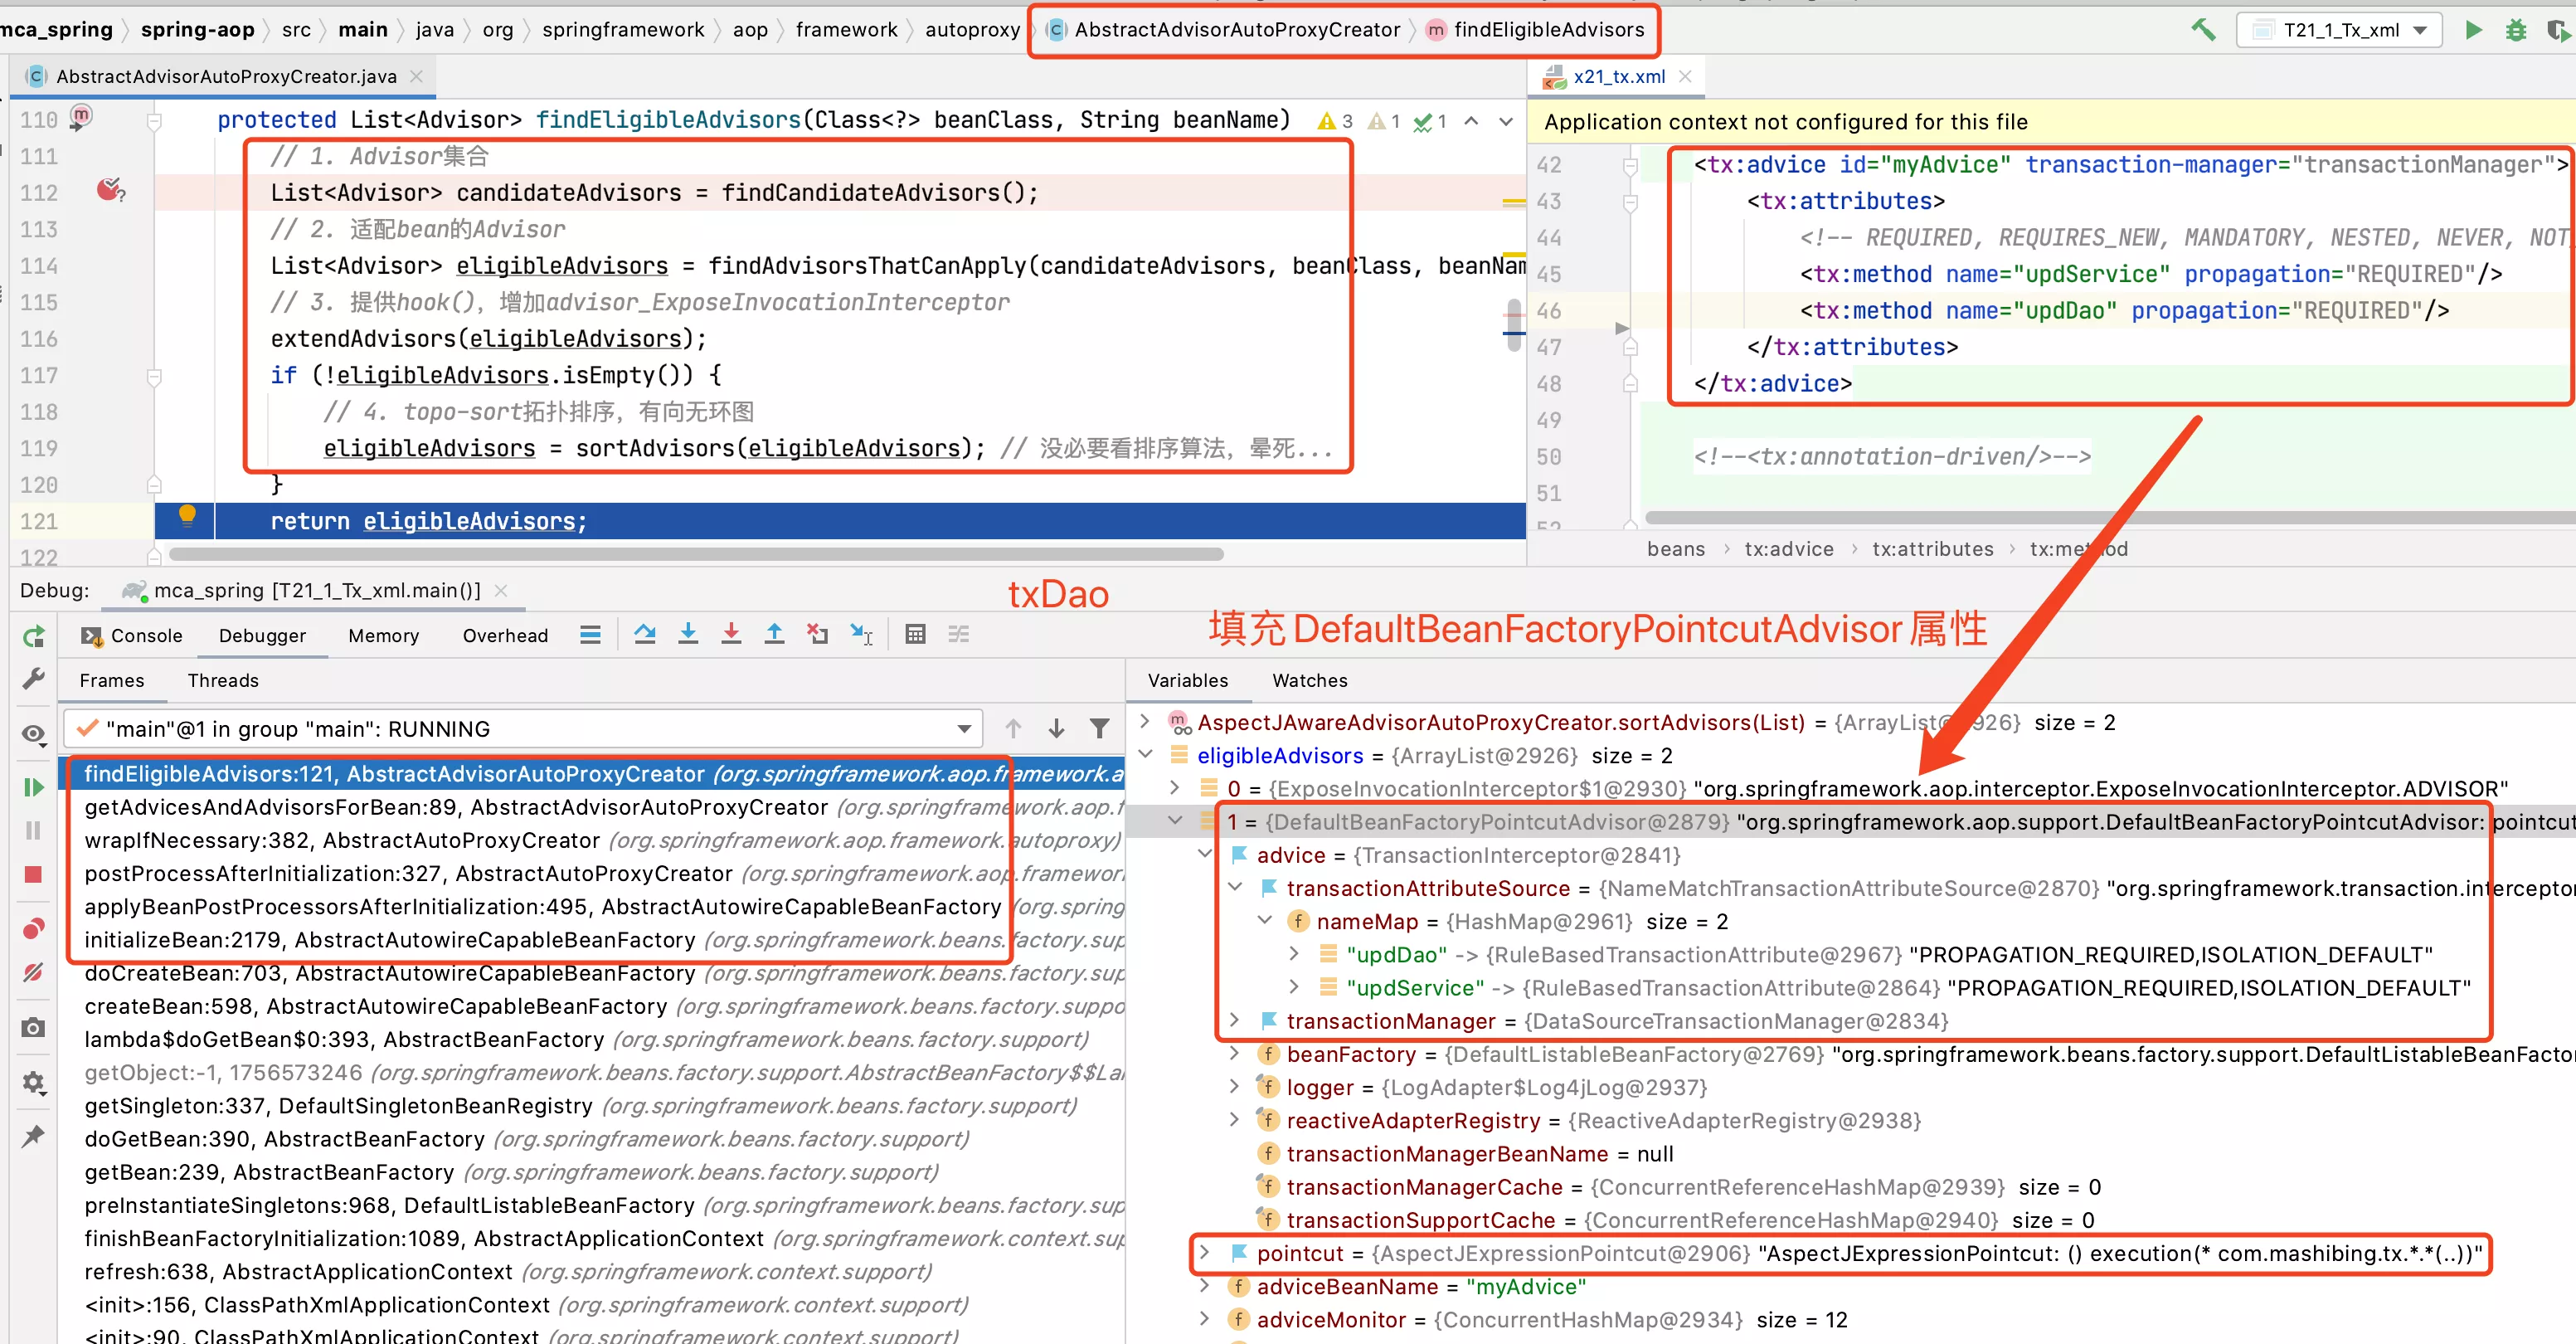Image resolution: width=2576 pixels, height=1344 pixels.
Task: Open the thread selector showing "main"@1 RUNNING
Action: coord(523,729)
